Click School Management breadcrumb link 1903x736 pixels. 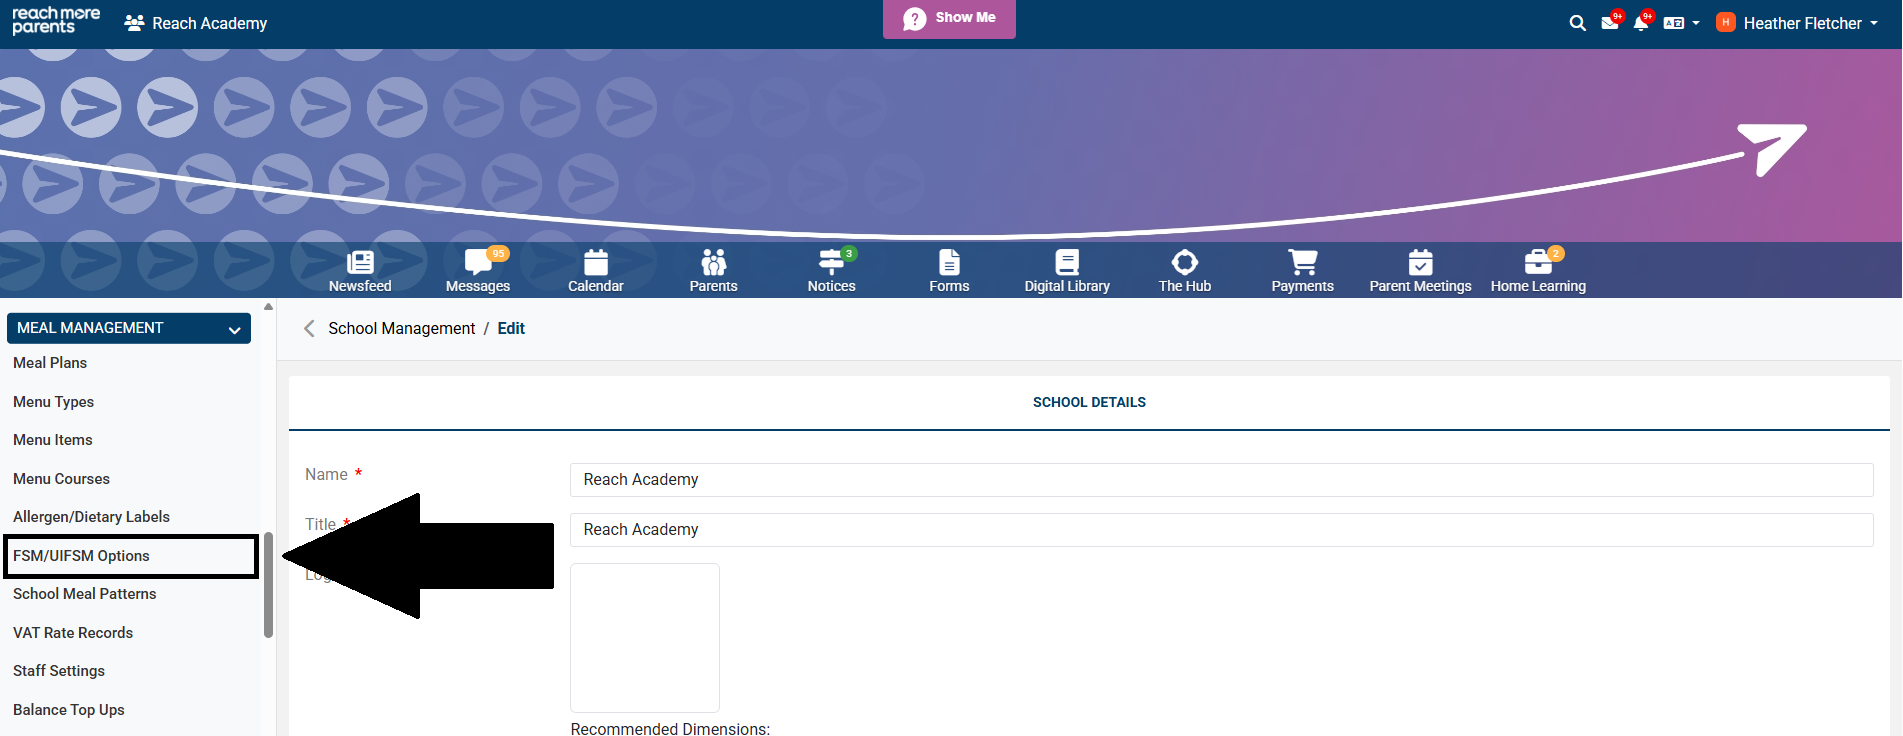401,329
